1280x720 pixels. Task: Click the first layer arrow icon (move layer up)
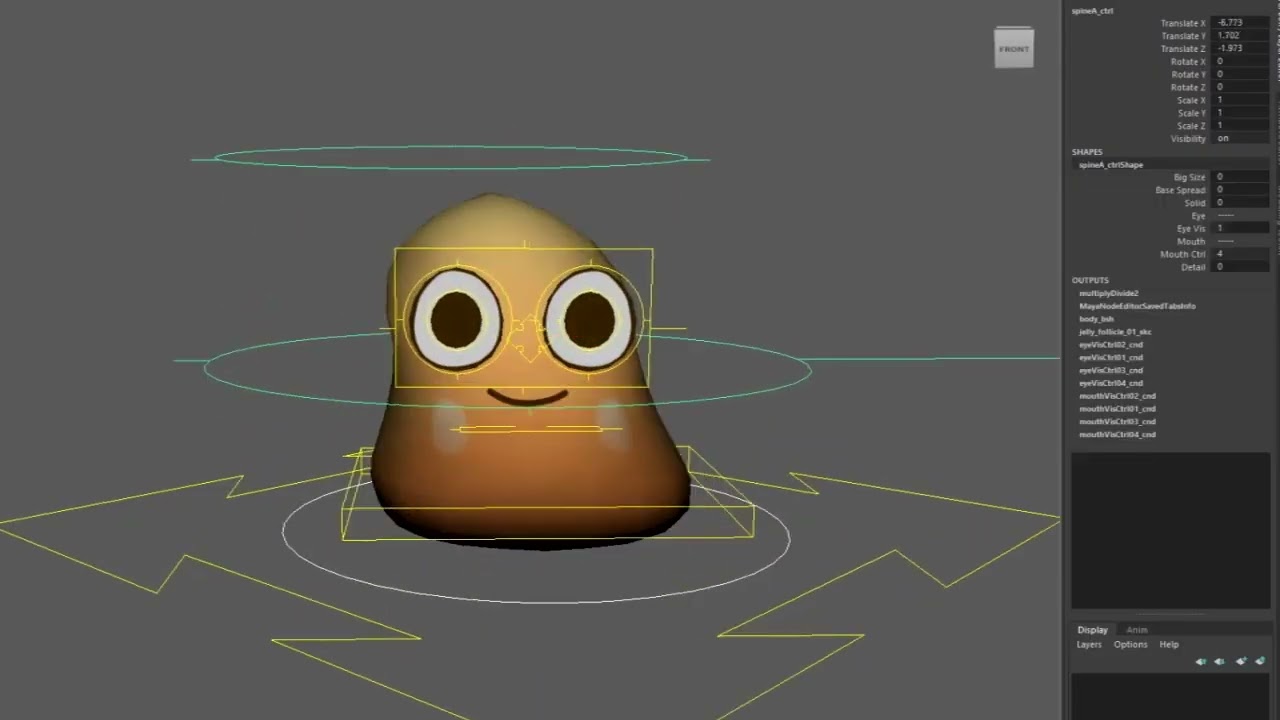[1201, 661]
